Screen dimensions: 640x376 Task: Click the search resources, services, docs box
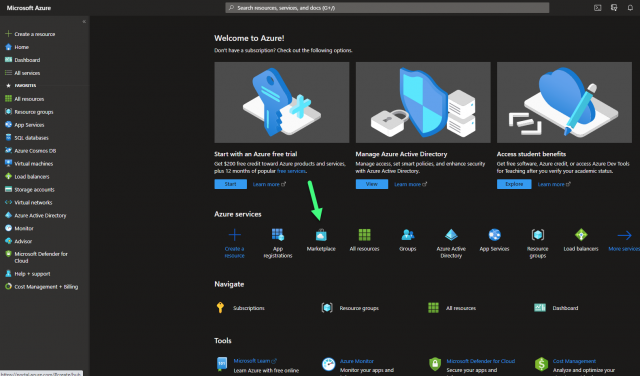pyautogui.click(x=387, y=8)
